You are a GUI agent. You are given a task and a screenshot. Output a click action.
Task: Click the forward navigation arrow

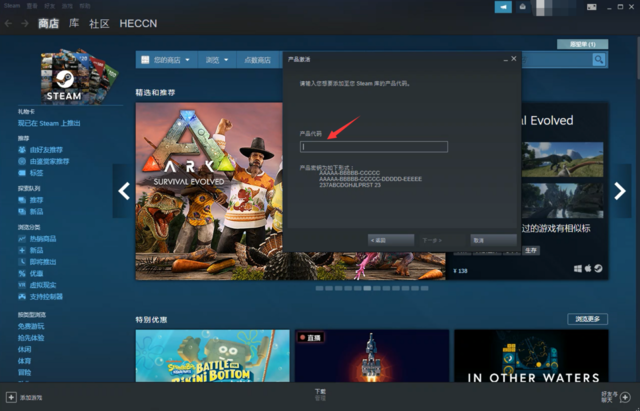click(25, 24)
